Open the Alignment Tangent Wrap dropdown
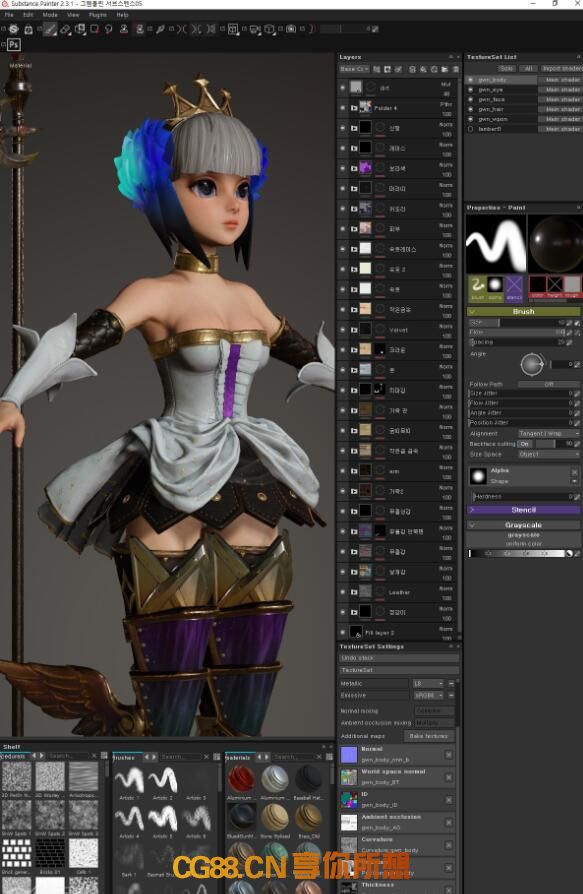The image size is (583, 894). pos(549,433)
